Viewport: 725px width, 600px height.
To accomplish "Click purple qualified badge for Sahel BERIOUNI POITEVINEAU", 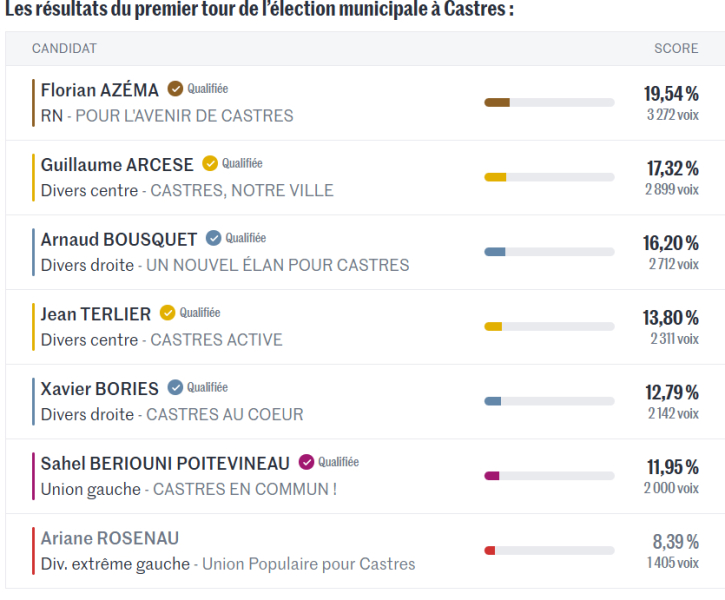I will click(307, 463).
